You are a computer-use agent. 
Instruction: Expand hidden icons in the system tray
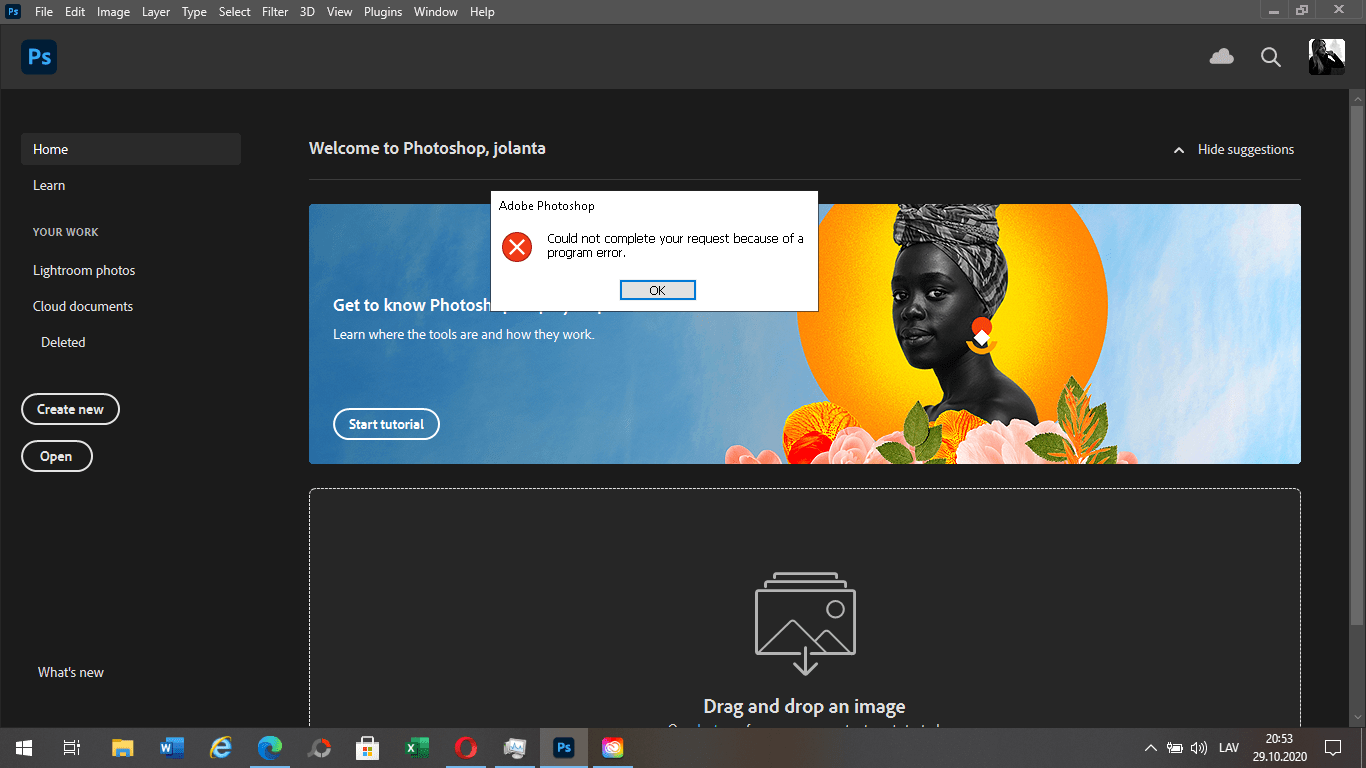click(x=1150, y=747)
